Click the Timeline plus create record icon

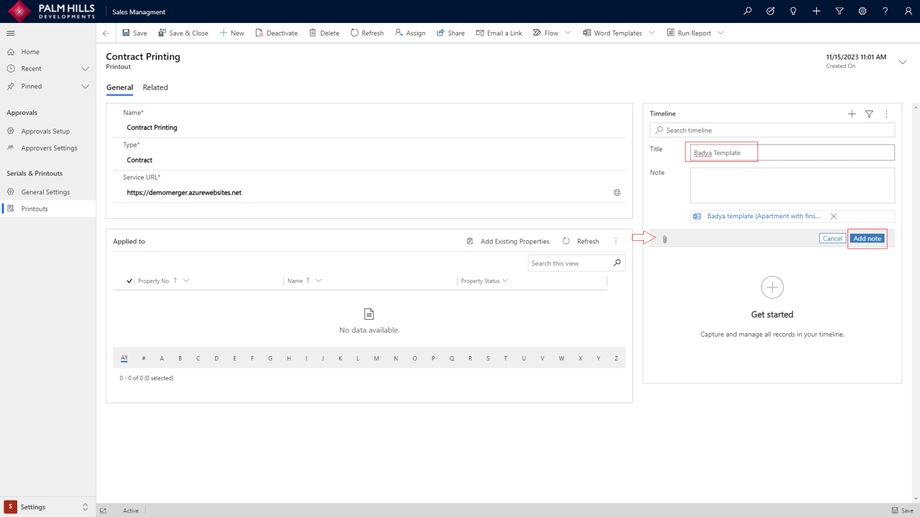pos(851,114)
